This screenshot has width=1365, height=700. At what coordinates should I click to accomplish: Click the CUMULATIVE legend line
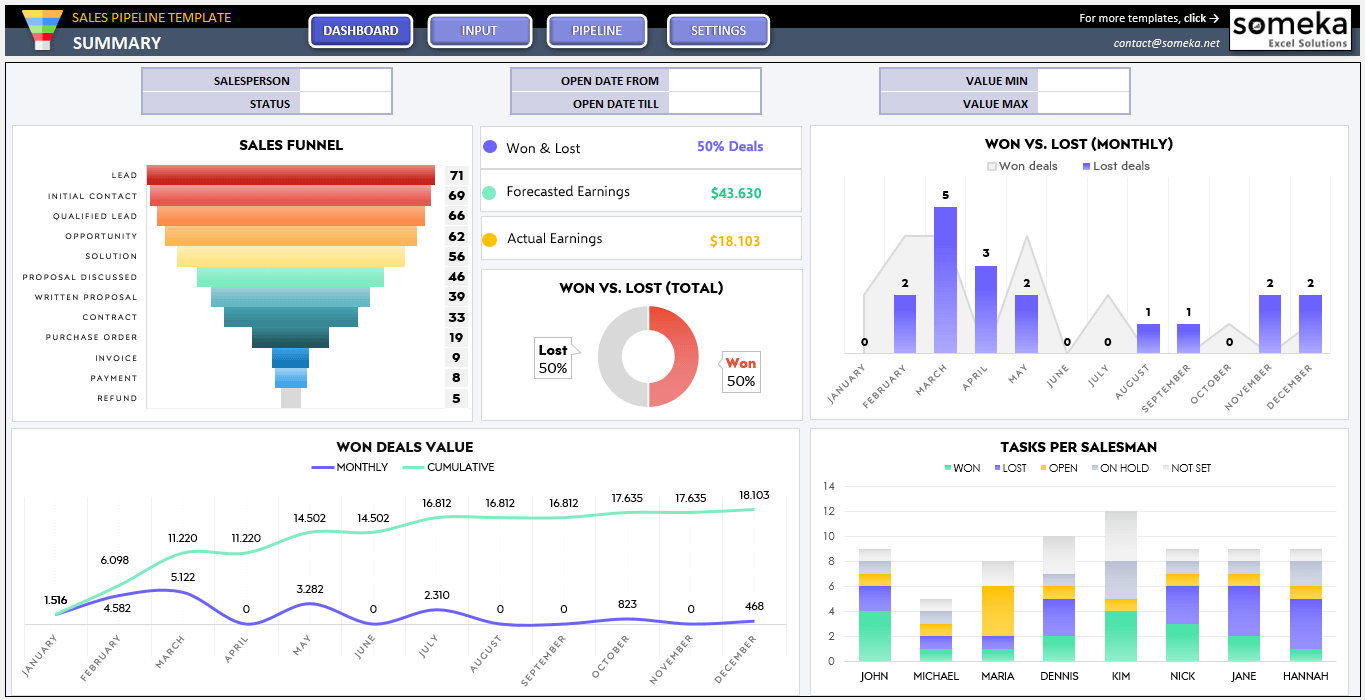coord(413,467)
